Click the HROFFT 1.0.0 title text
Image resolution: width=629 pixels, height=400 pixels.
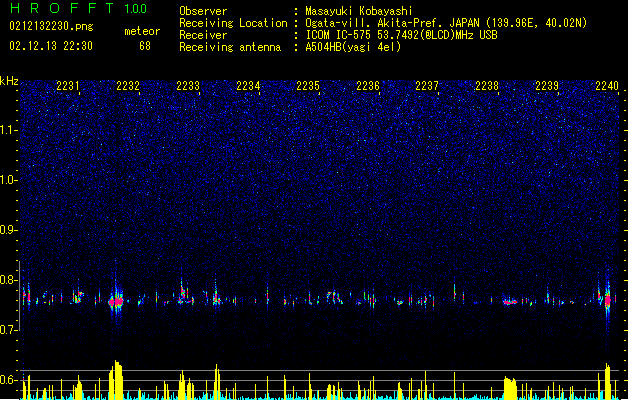[x=78, y=8]
